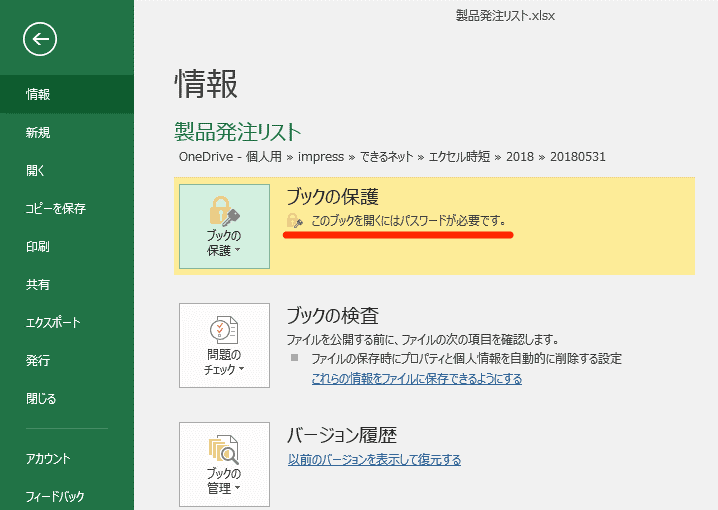
Task: Click the 製品発注リスト title text
Action: [238, 132]
